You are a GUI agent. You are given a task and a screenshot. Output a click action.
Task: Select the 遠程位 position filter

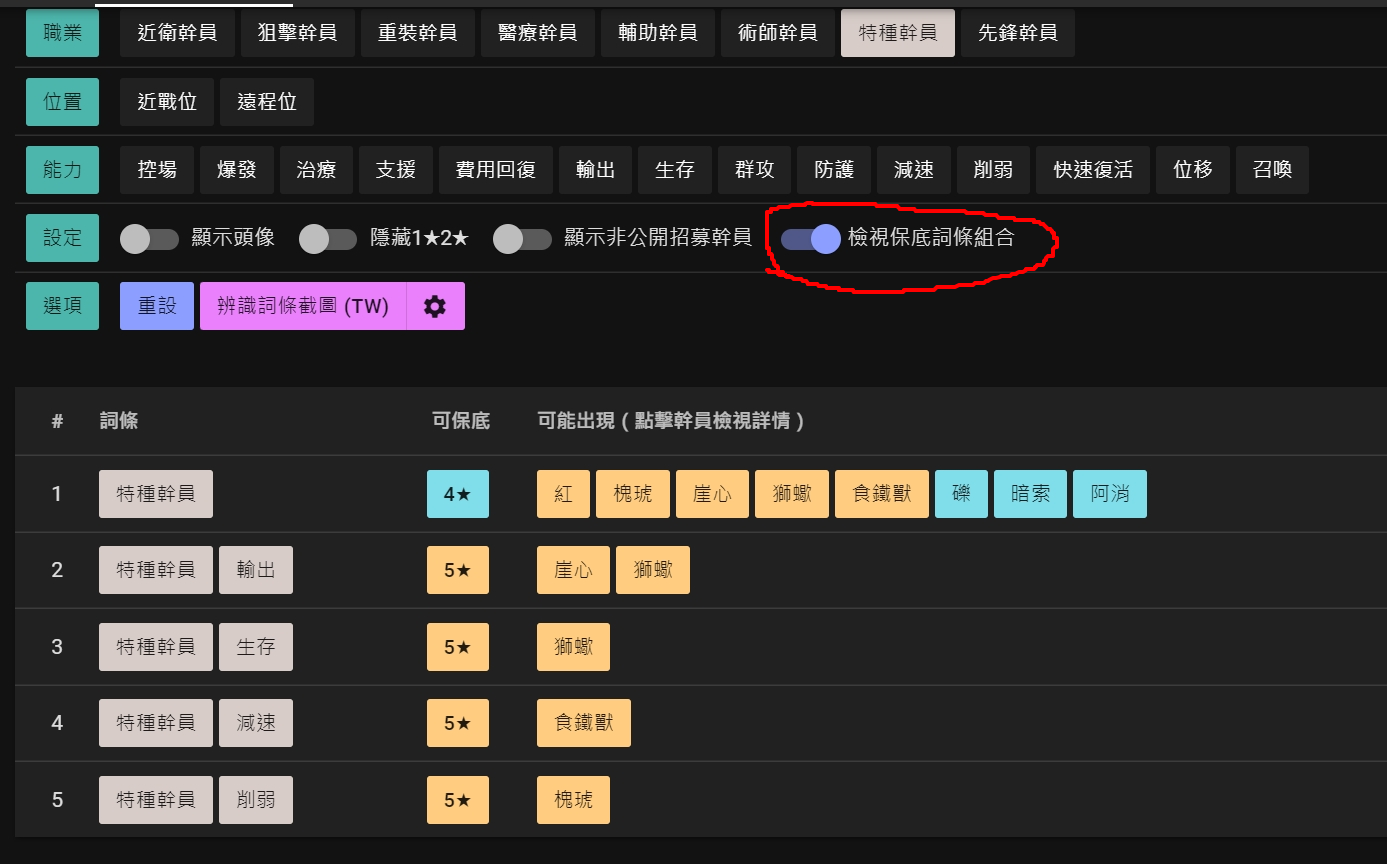click(x=266, y=101)
